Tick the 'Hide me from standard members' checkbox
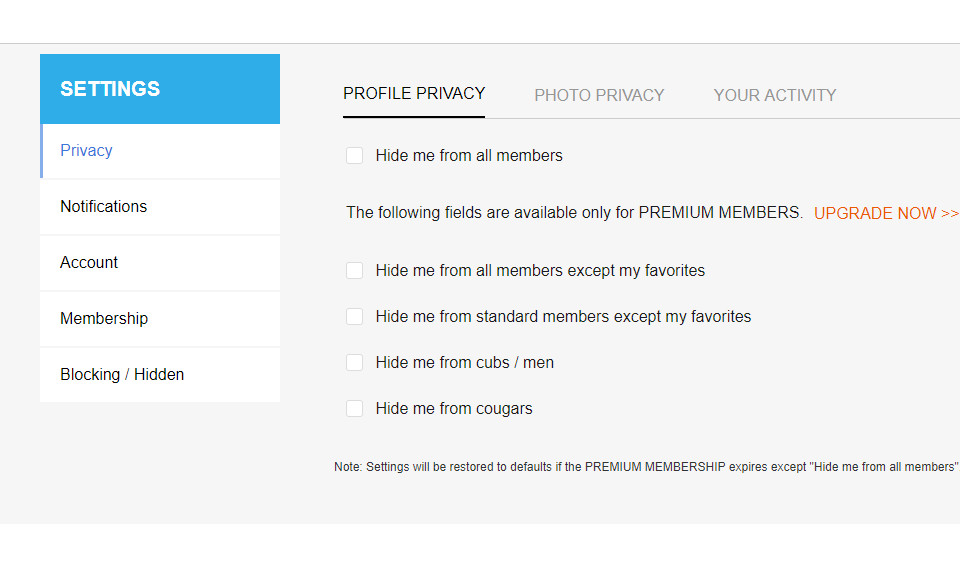960x561 pixels. pos(354,316)
